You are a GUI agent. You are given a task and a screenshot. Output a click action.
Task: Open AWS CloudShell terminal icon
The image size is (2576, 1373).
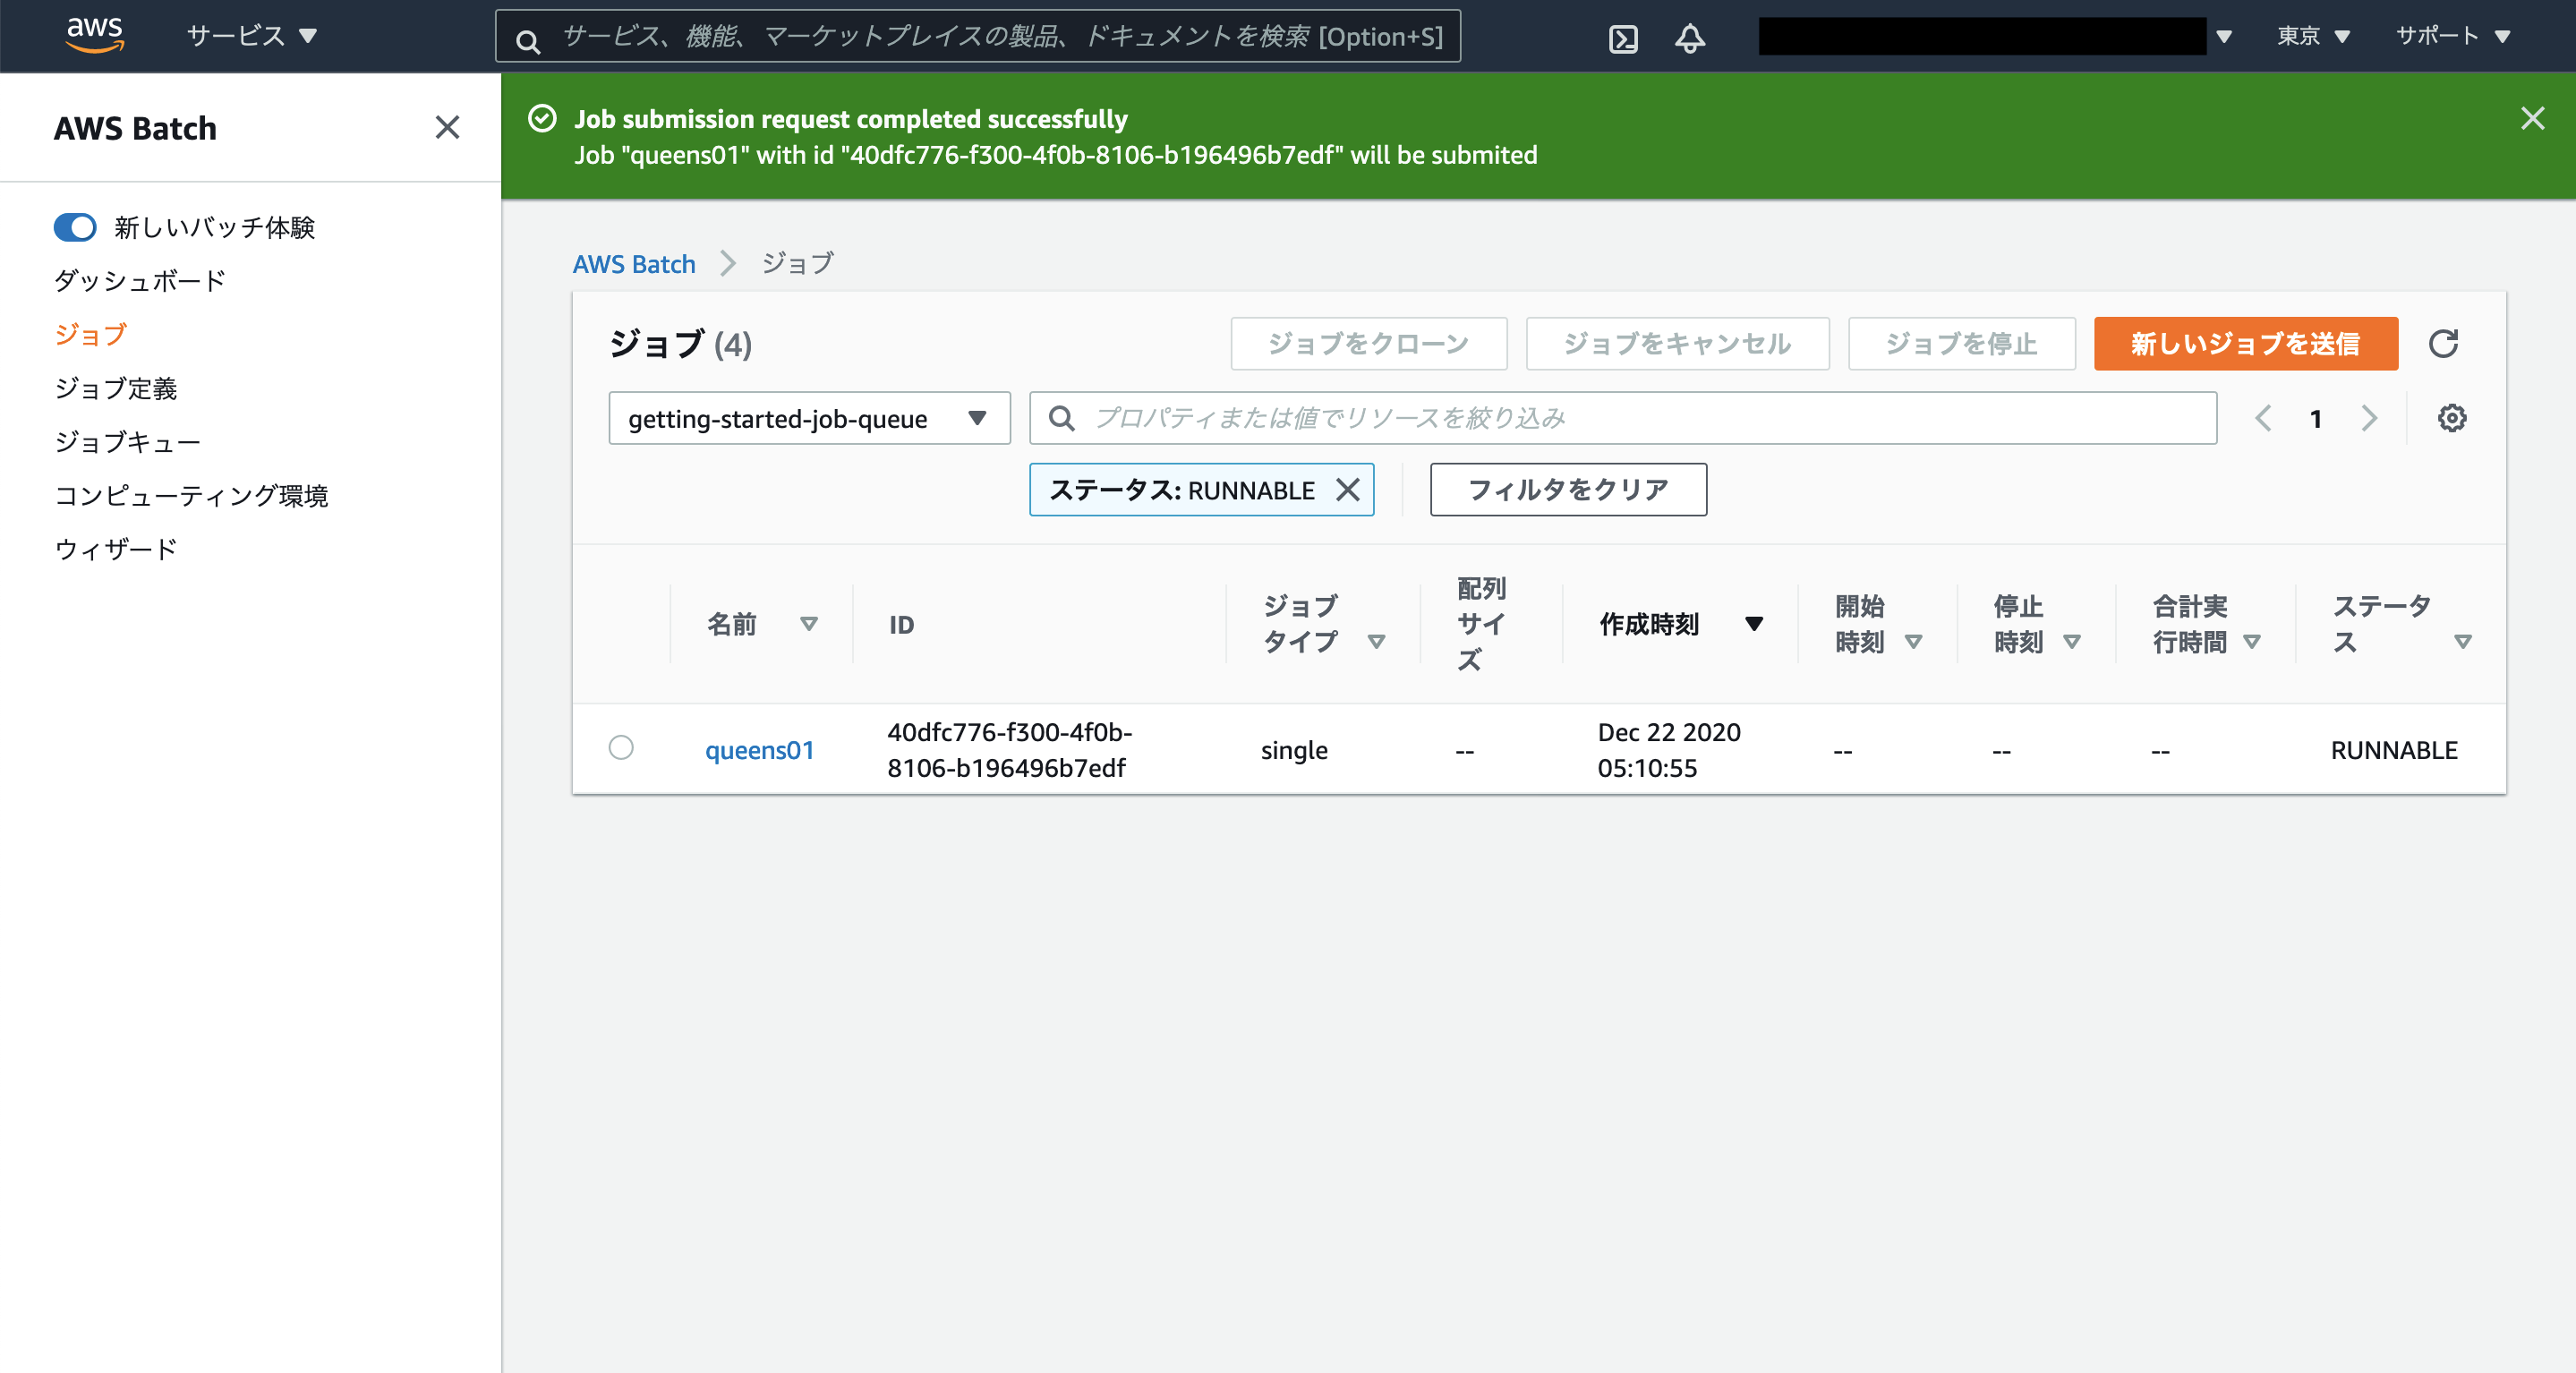[x=1623, y=38]
